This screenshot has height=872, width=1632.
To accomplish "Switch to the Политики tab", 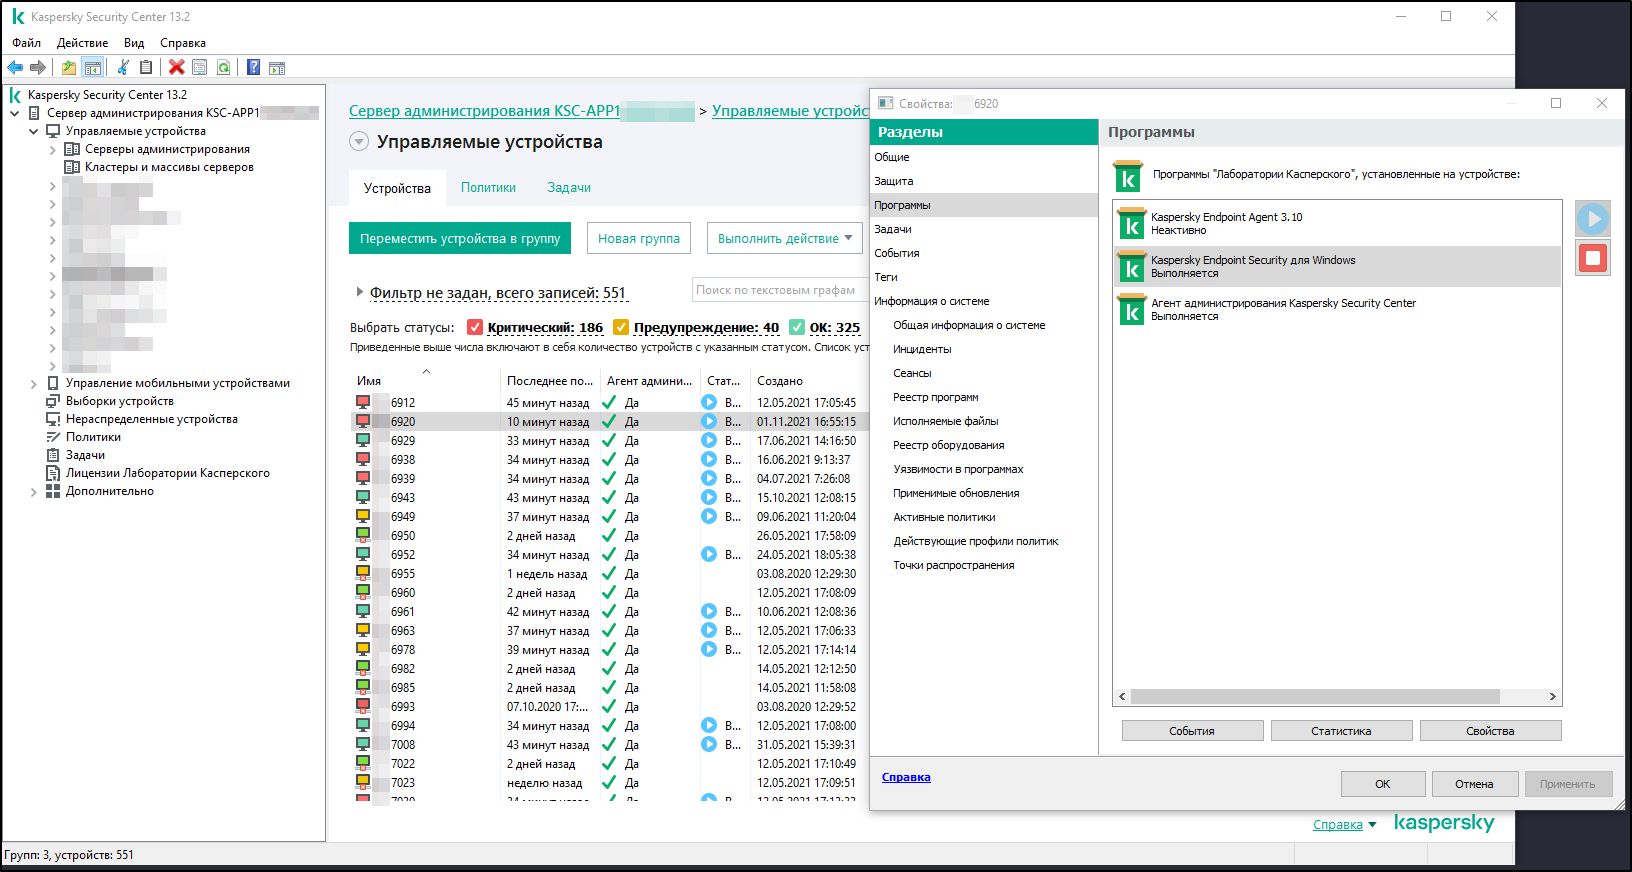I will point(488,188).
